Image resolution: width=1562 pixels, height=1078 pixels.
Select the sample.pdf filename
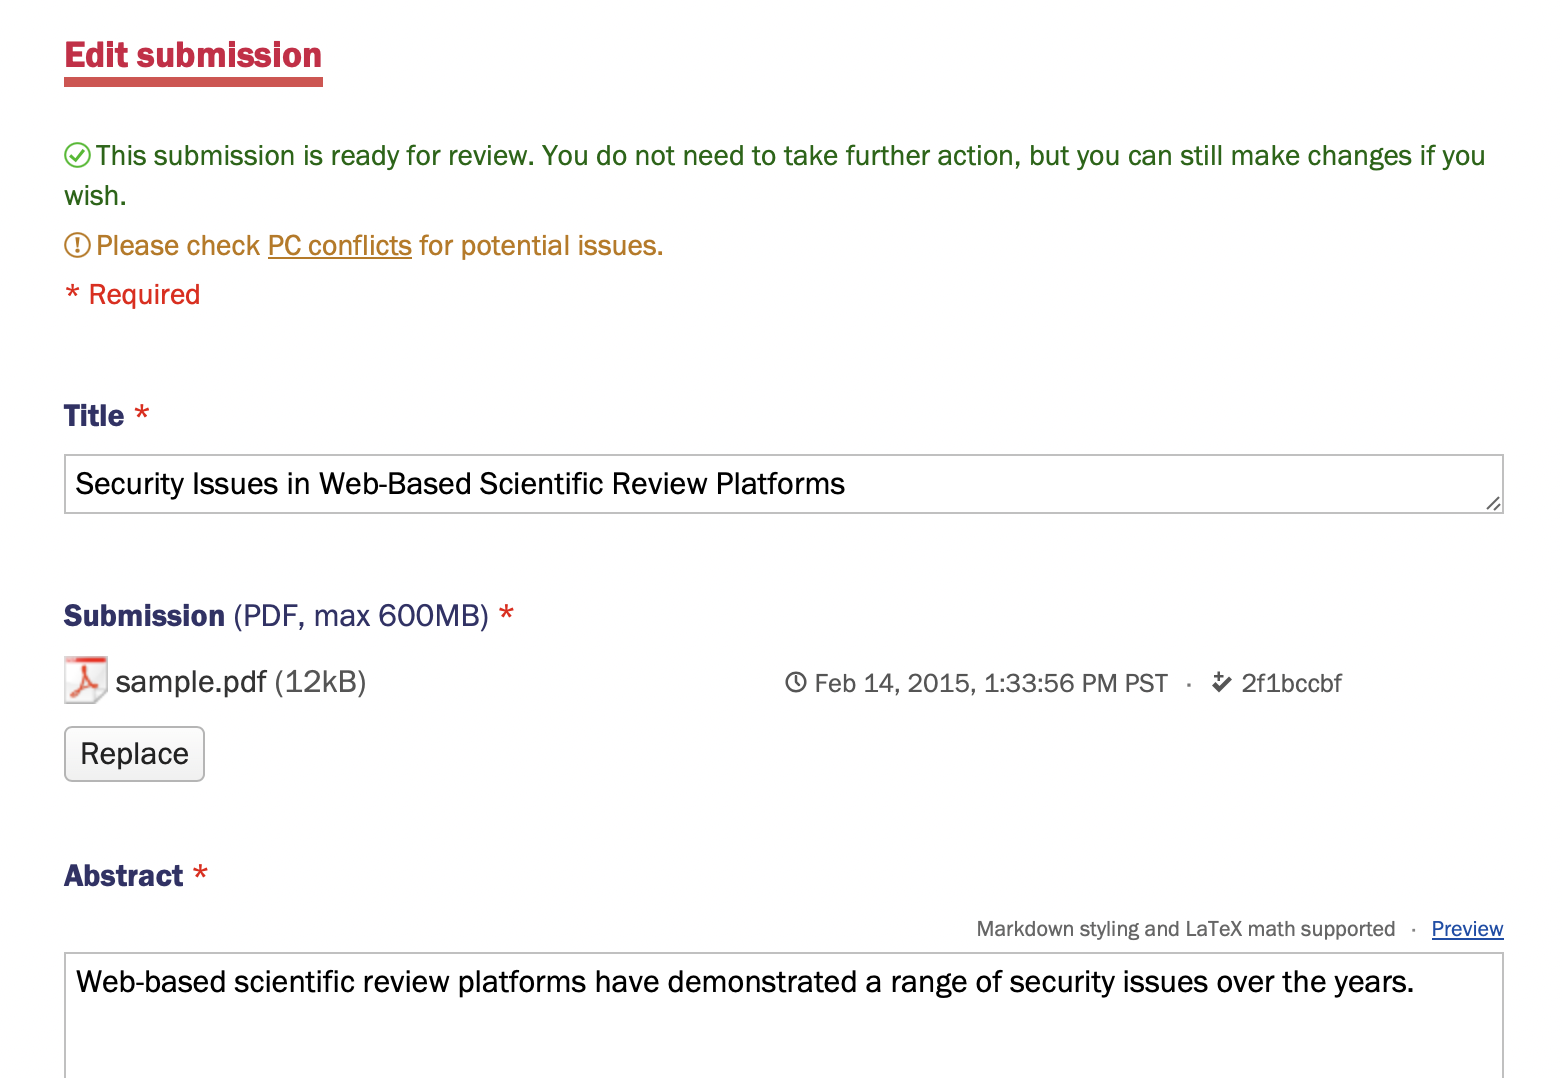(191, 681)
